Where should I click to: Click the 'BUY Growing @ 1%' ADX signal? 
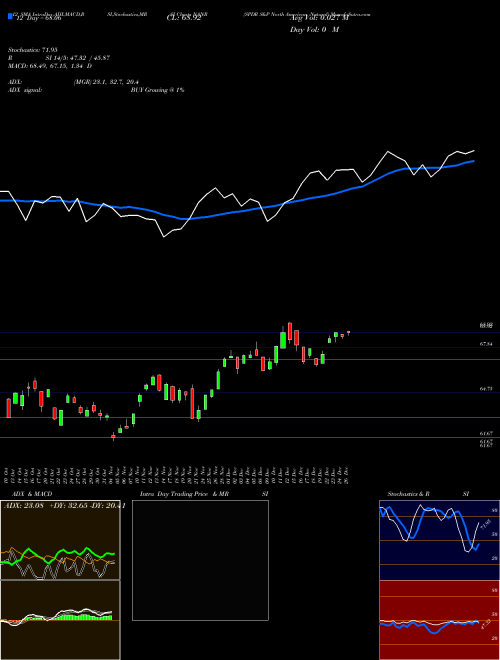pos(157,90)
